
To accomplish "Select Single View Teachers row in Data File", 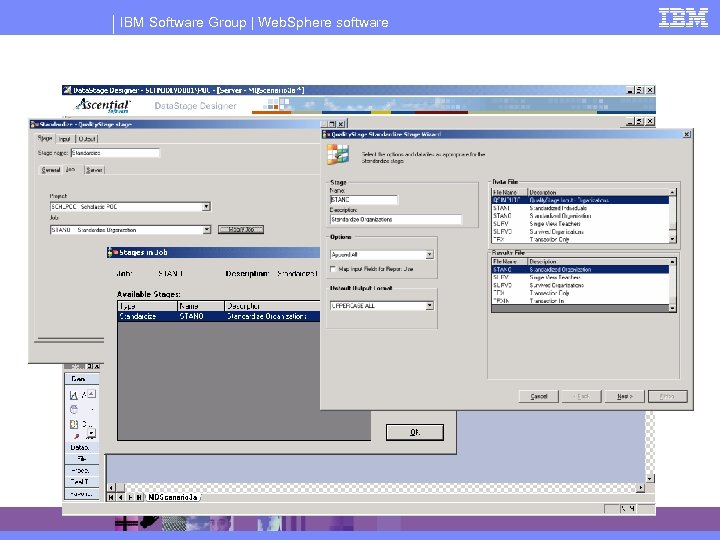I will coord(580,224).
